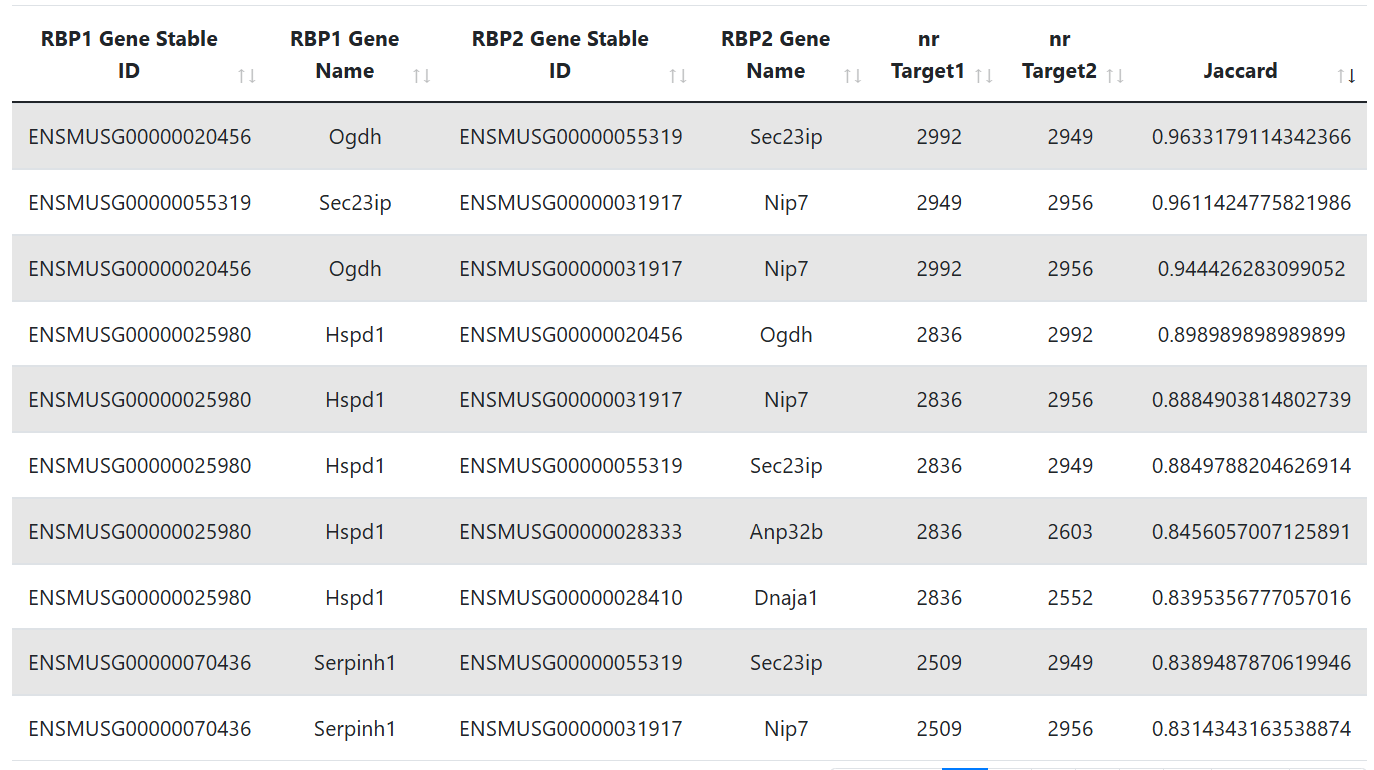Toggle sort arrows for RBP2 Gene Stable ID
1374x770 pixels.
(x=678, y=76)
